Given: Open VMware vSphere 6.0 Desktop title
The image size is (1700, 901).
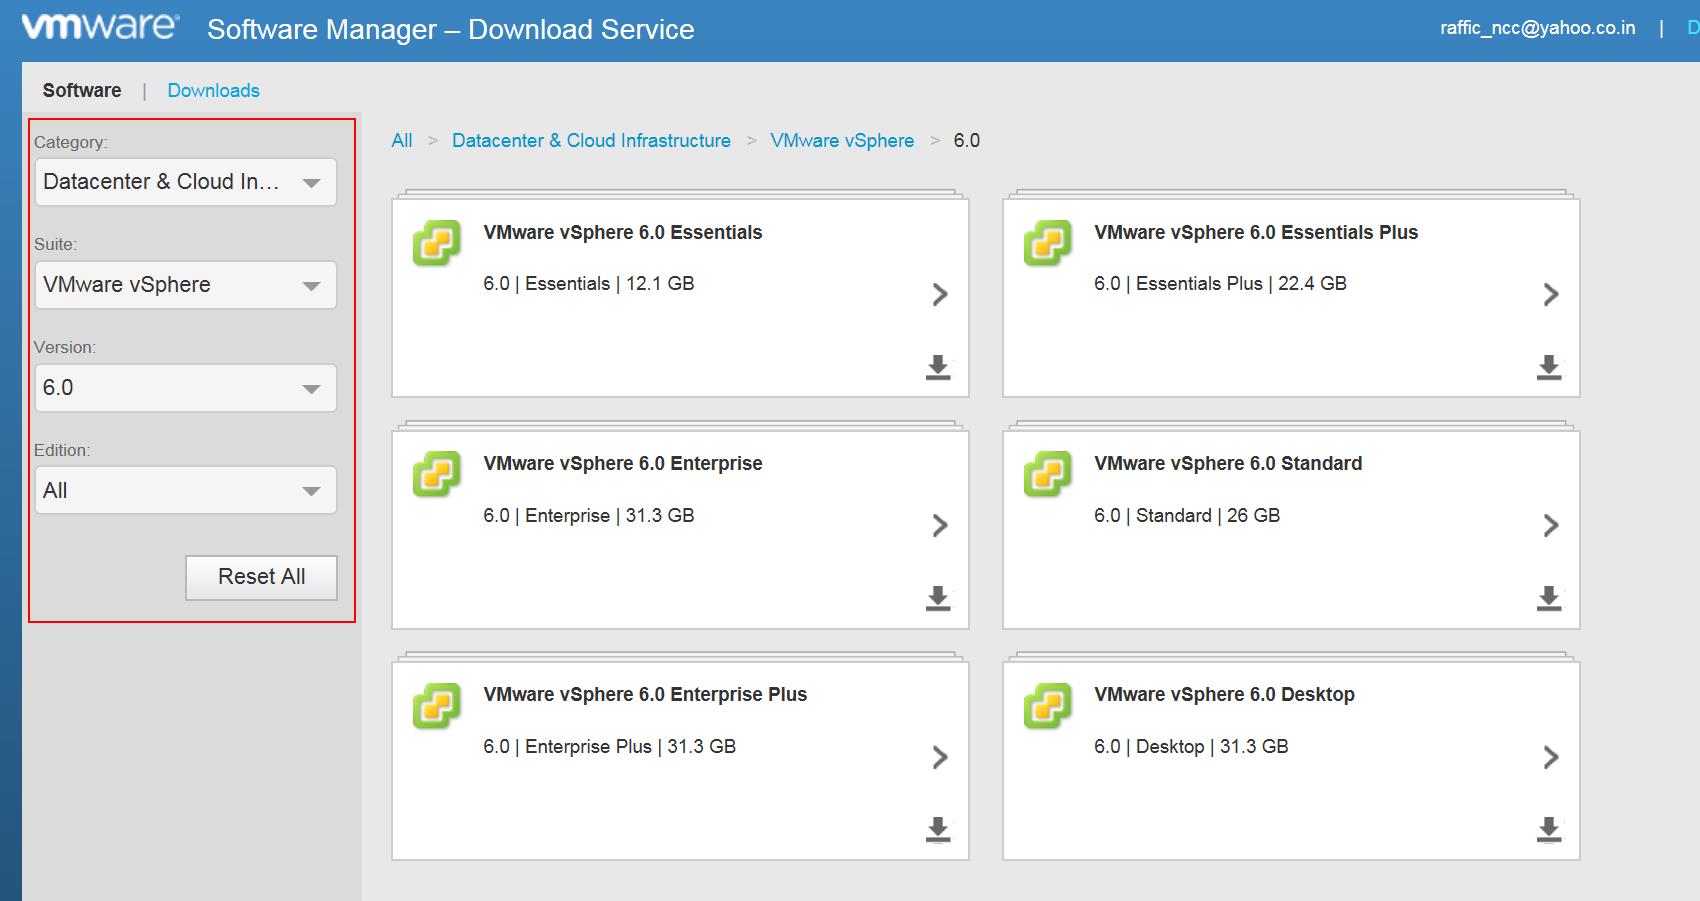Looking at the screenshot, I should (1224, 694).
